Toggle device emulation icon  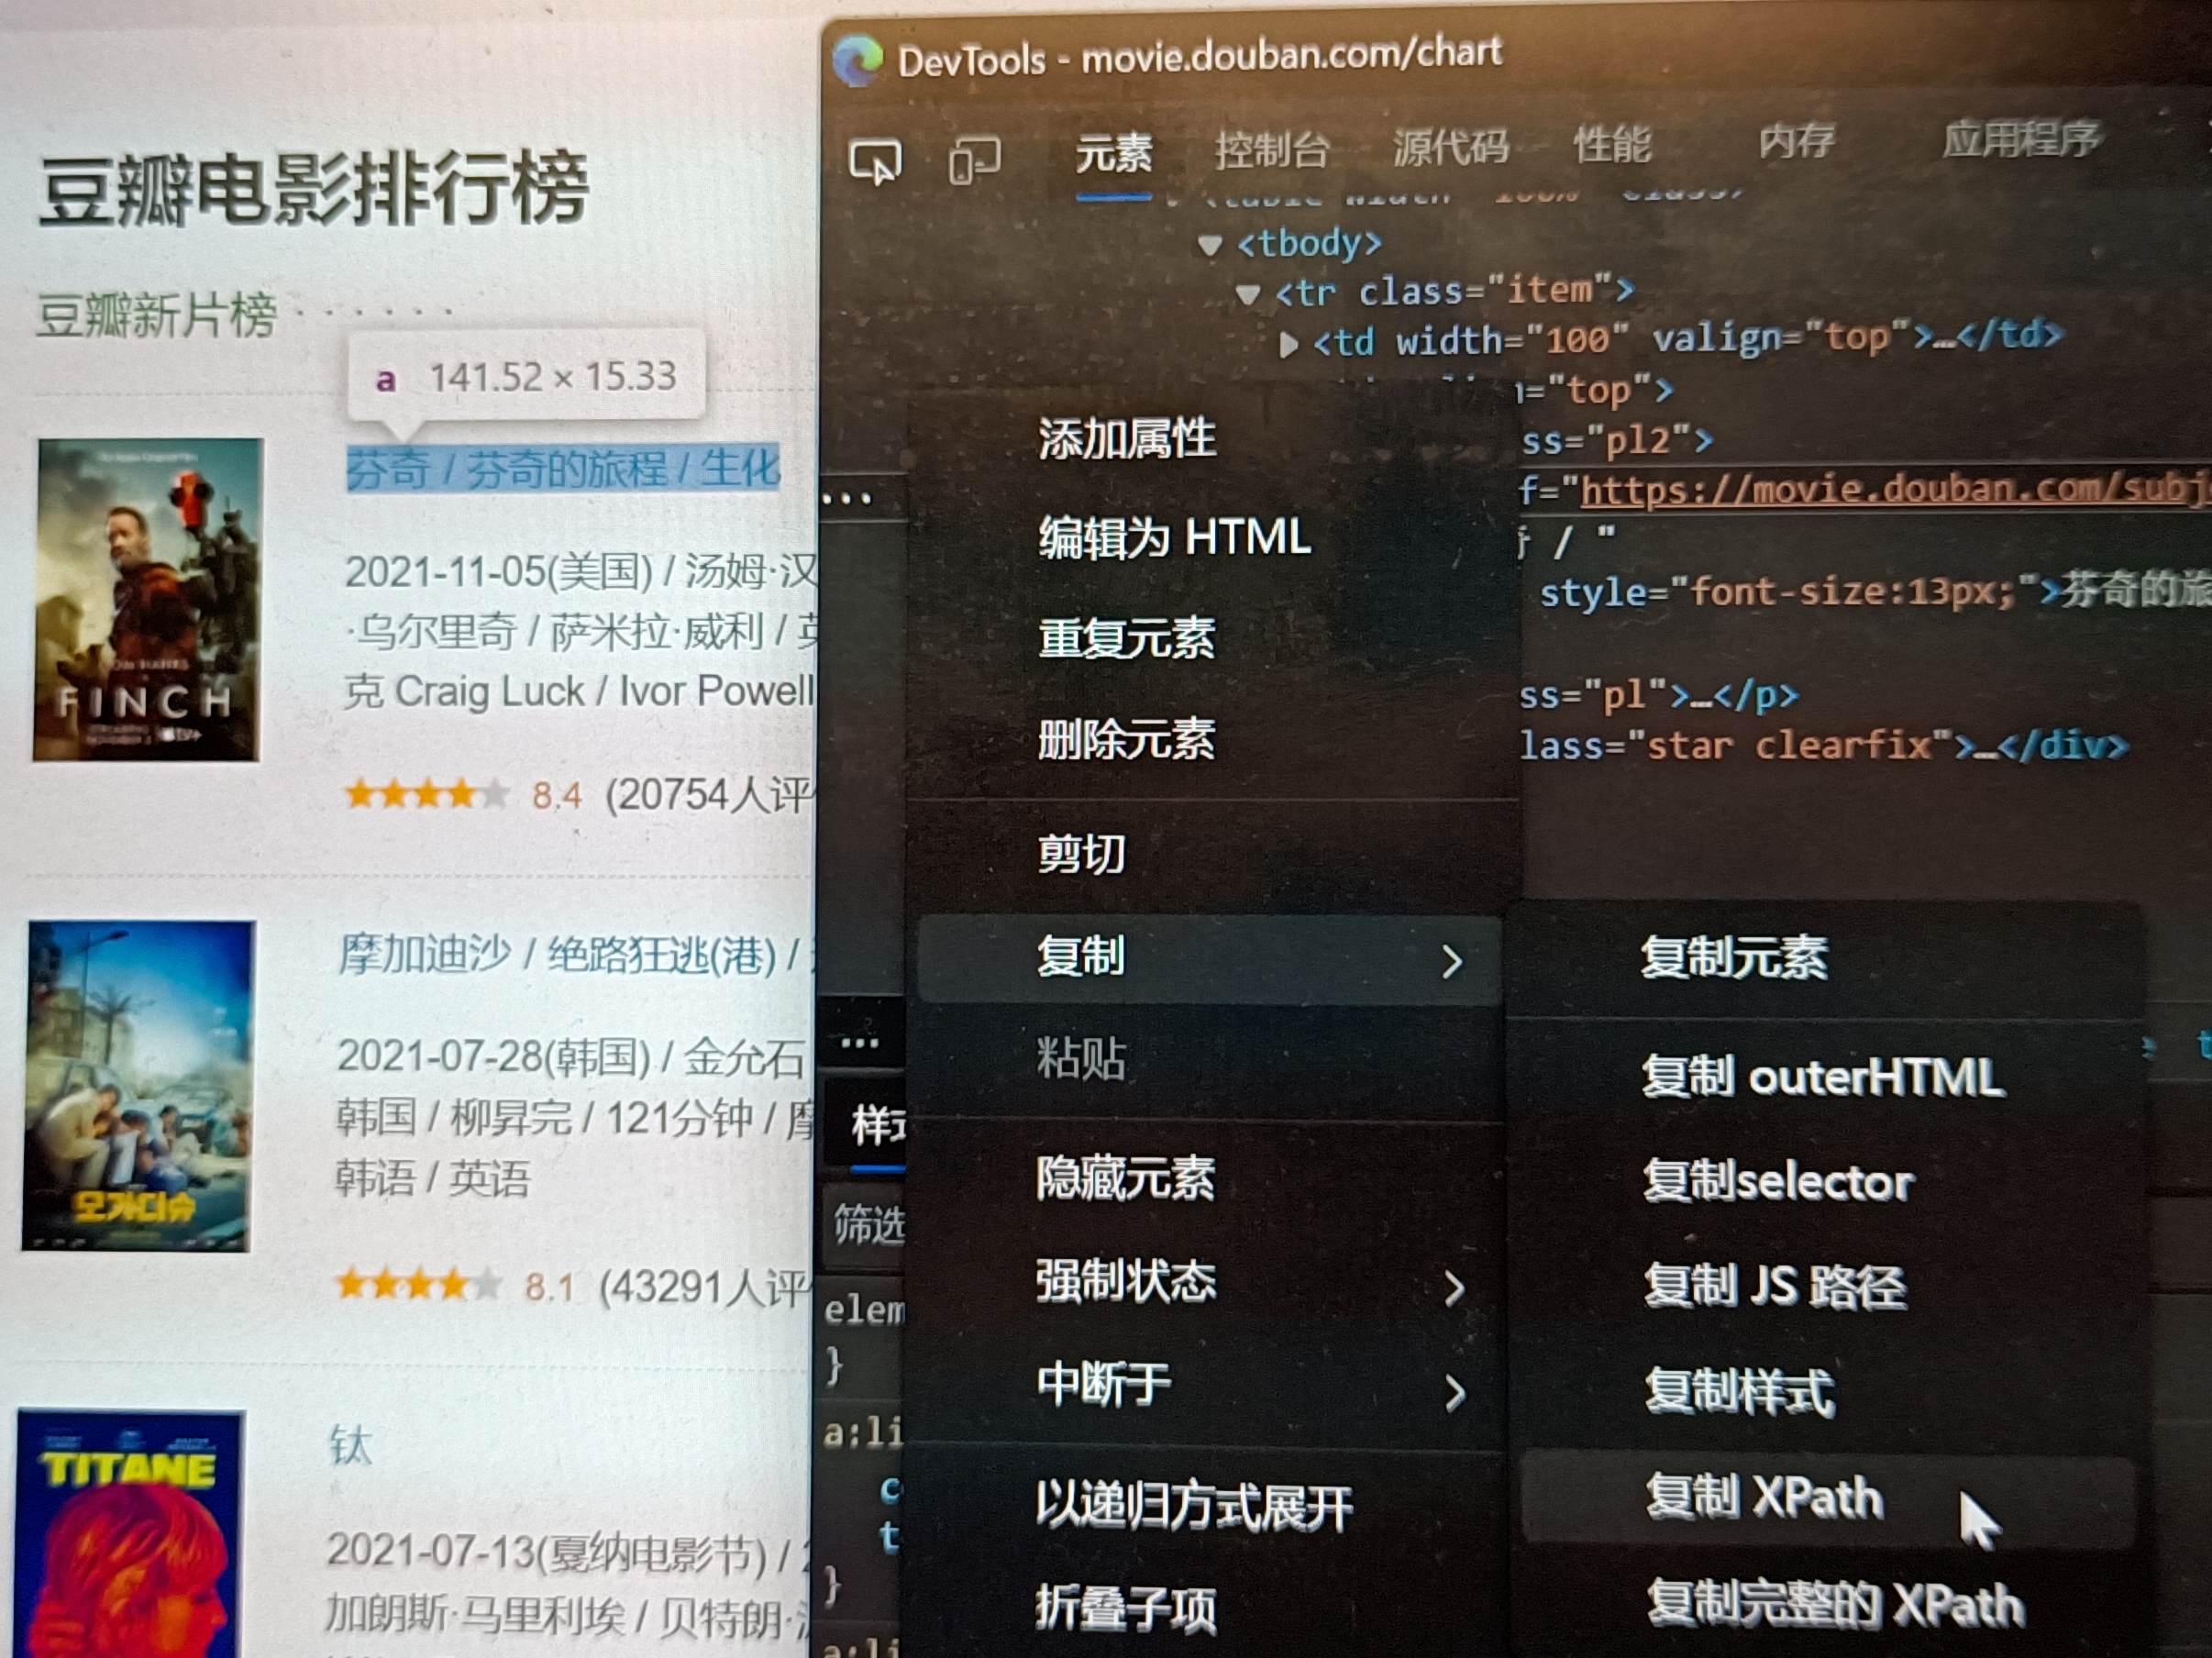(x=973, y=160)
